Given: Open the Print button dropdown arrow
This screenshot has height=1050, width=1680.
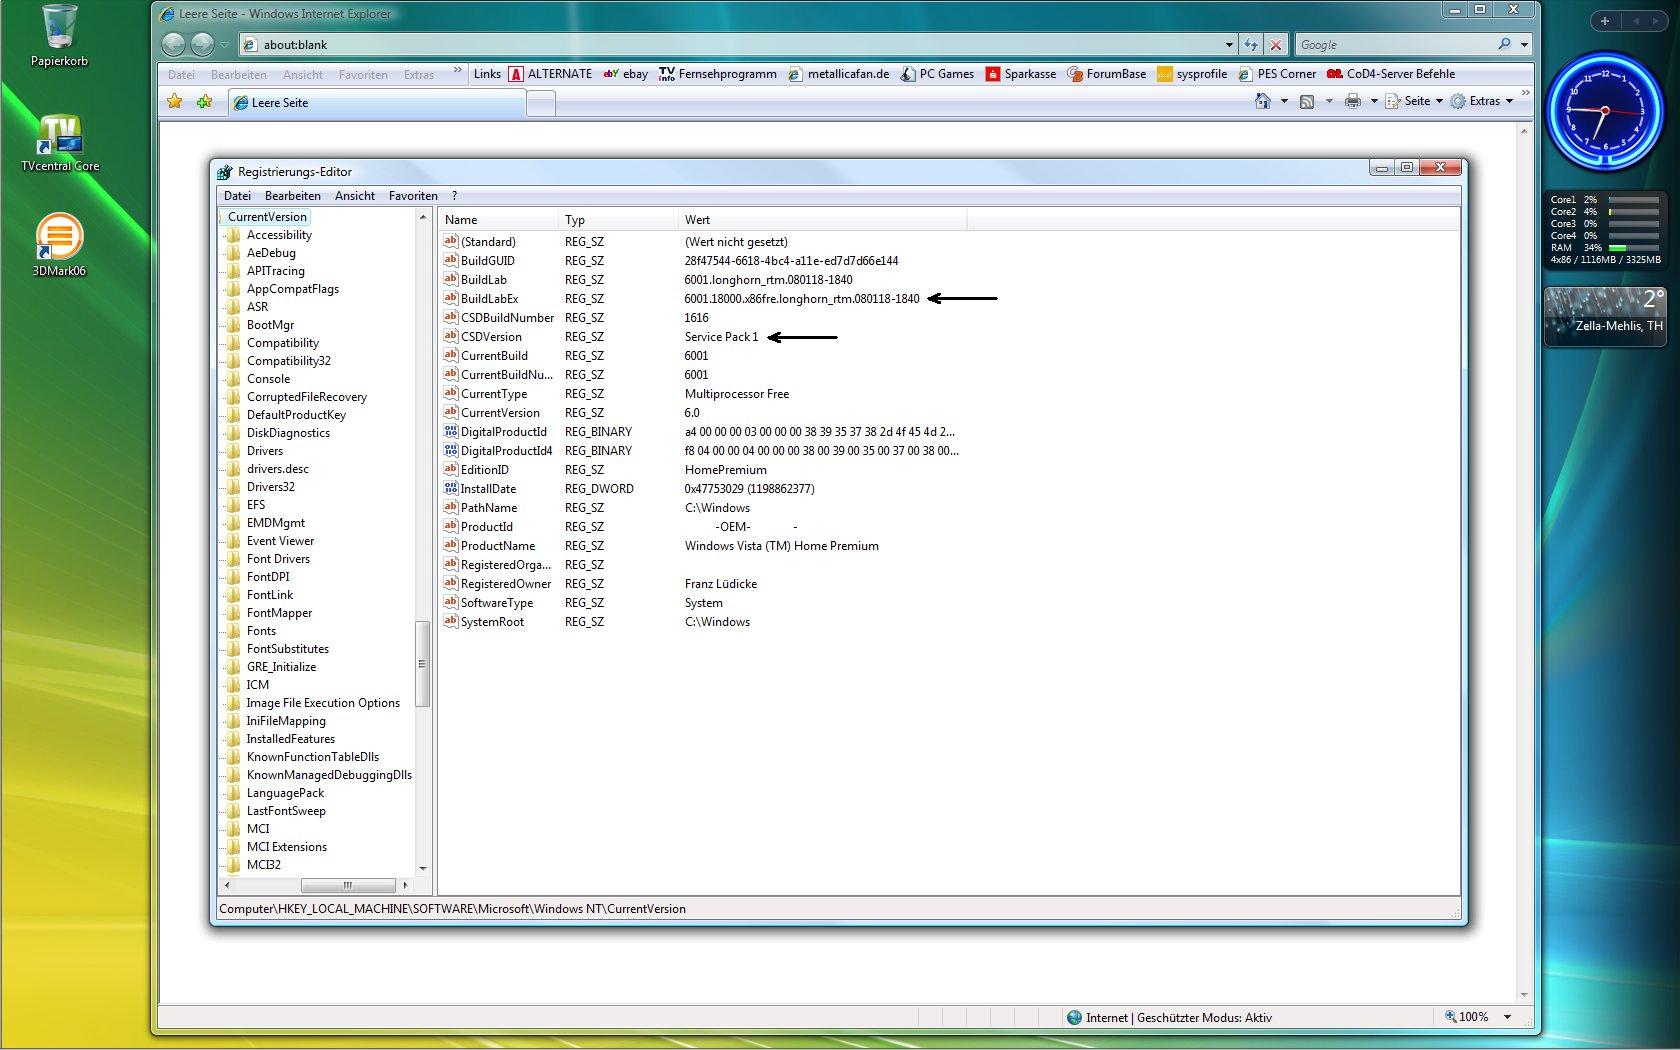Looking at the screenshot, I should tap(1374, 101).
